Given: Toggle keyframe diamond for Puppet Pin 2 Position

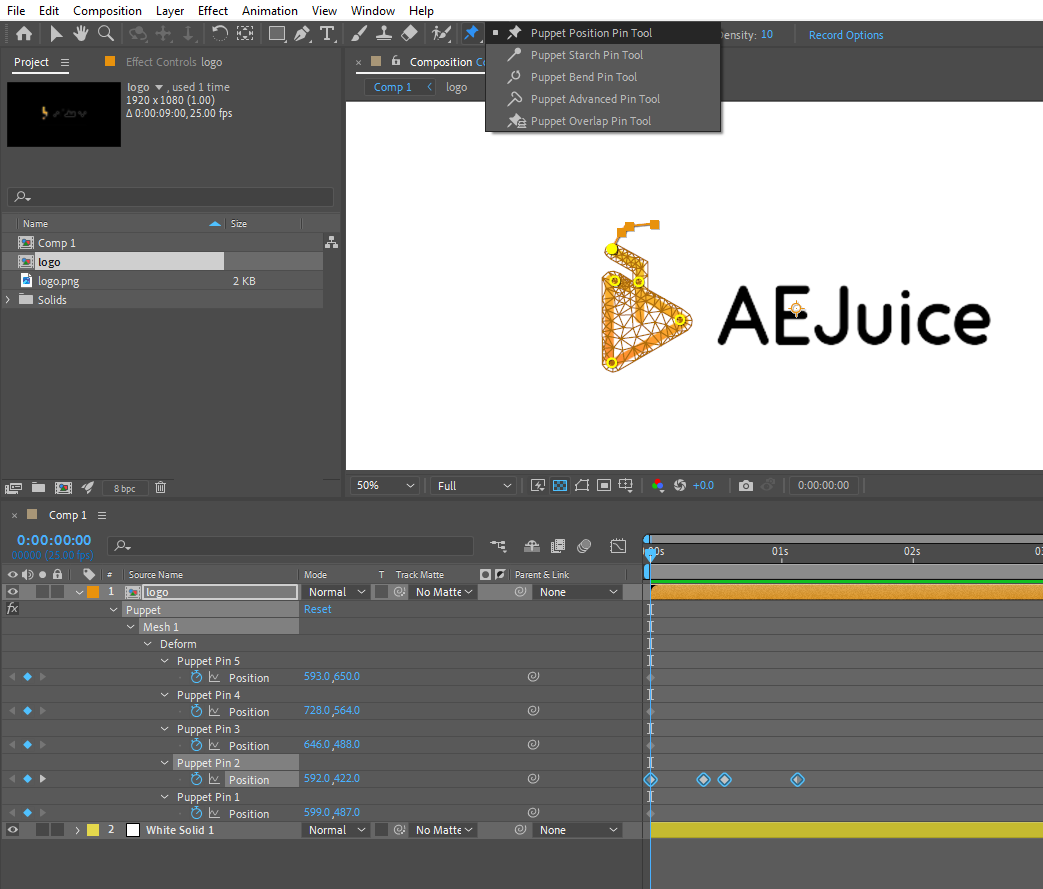Looking at the screenshot, I should point(27,779).
